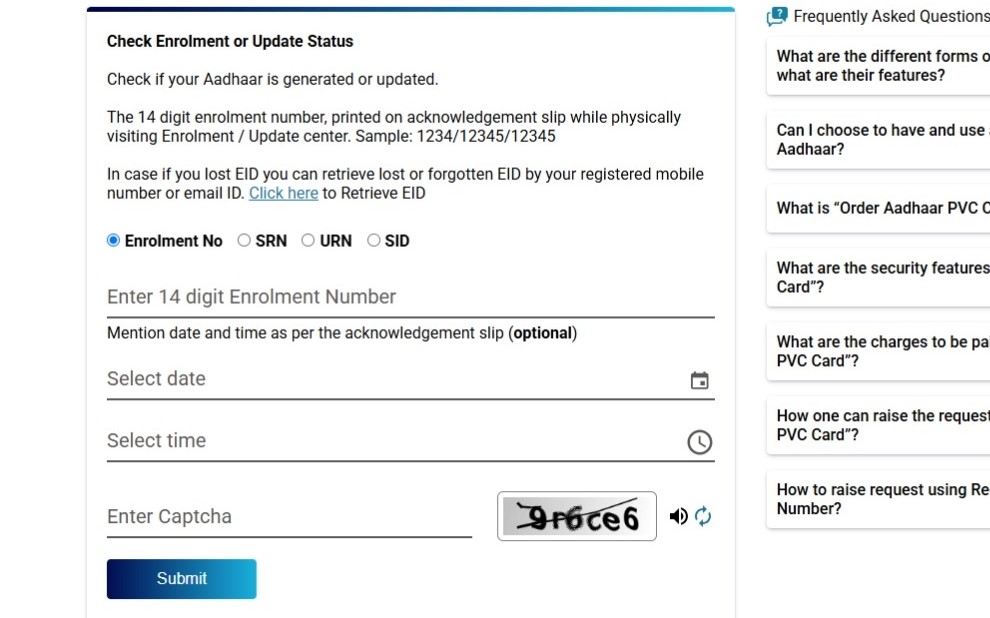
Task: Open the calendar date picker icon
Action: (x=699, y=380)
